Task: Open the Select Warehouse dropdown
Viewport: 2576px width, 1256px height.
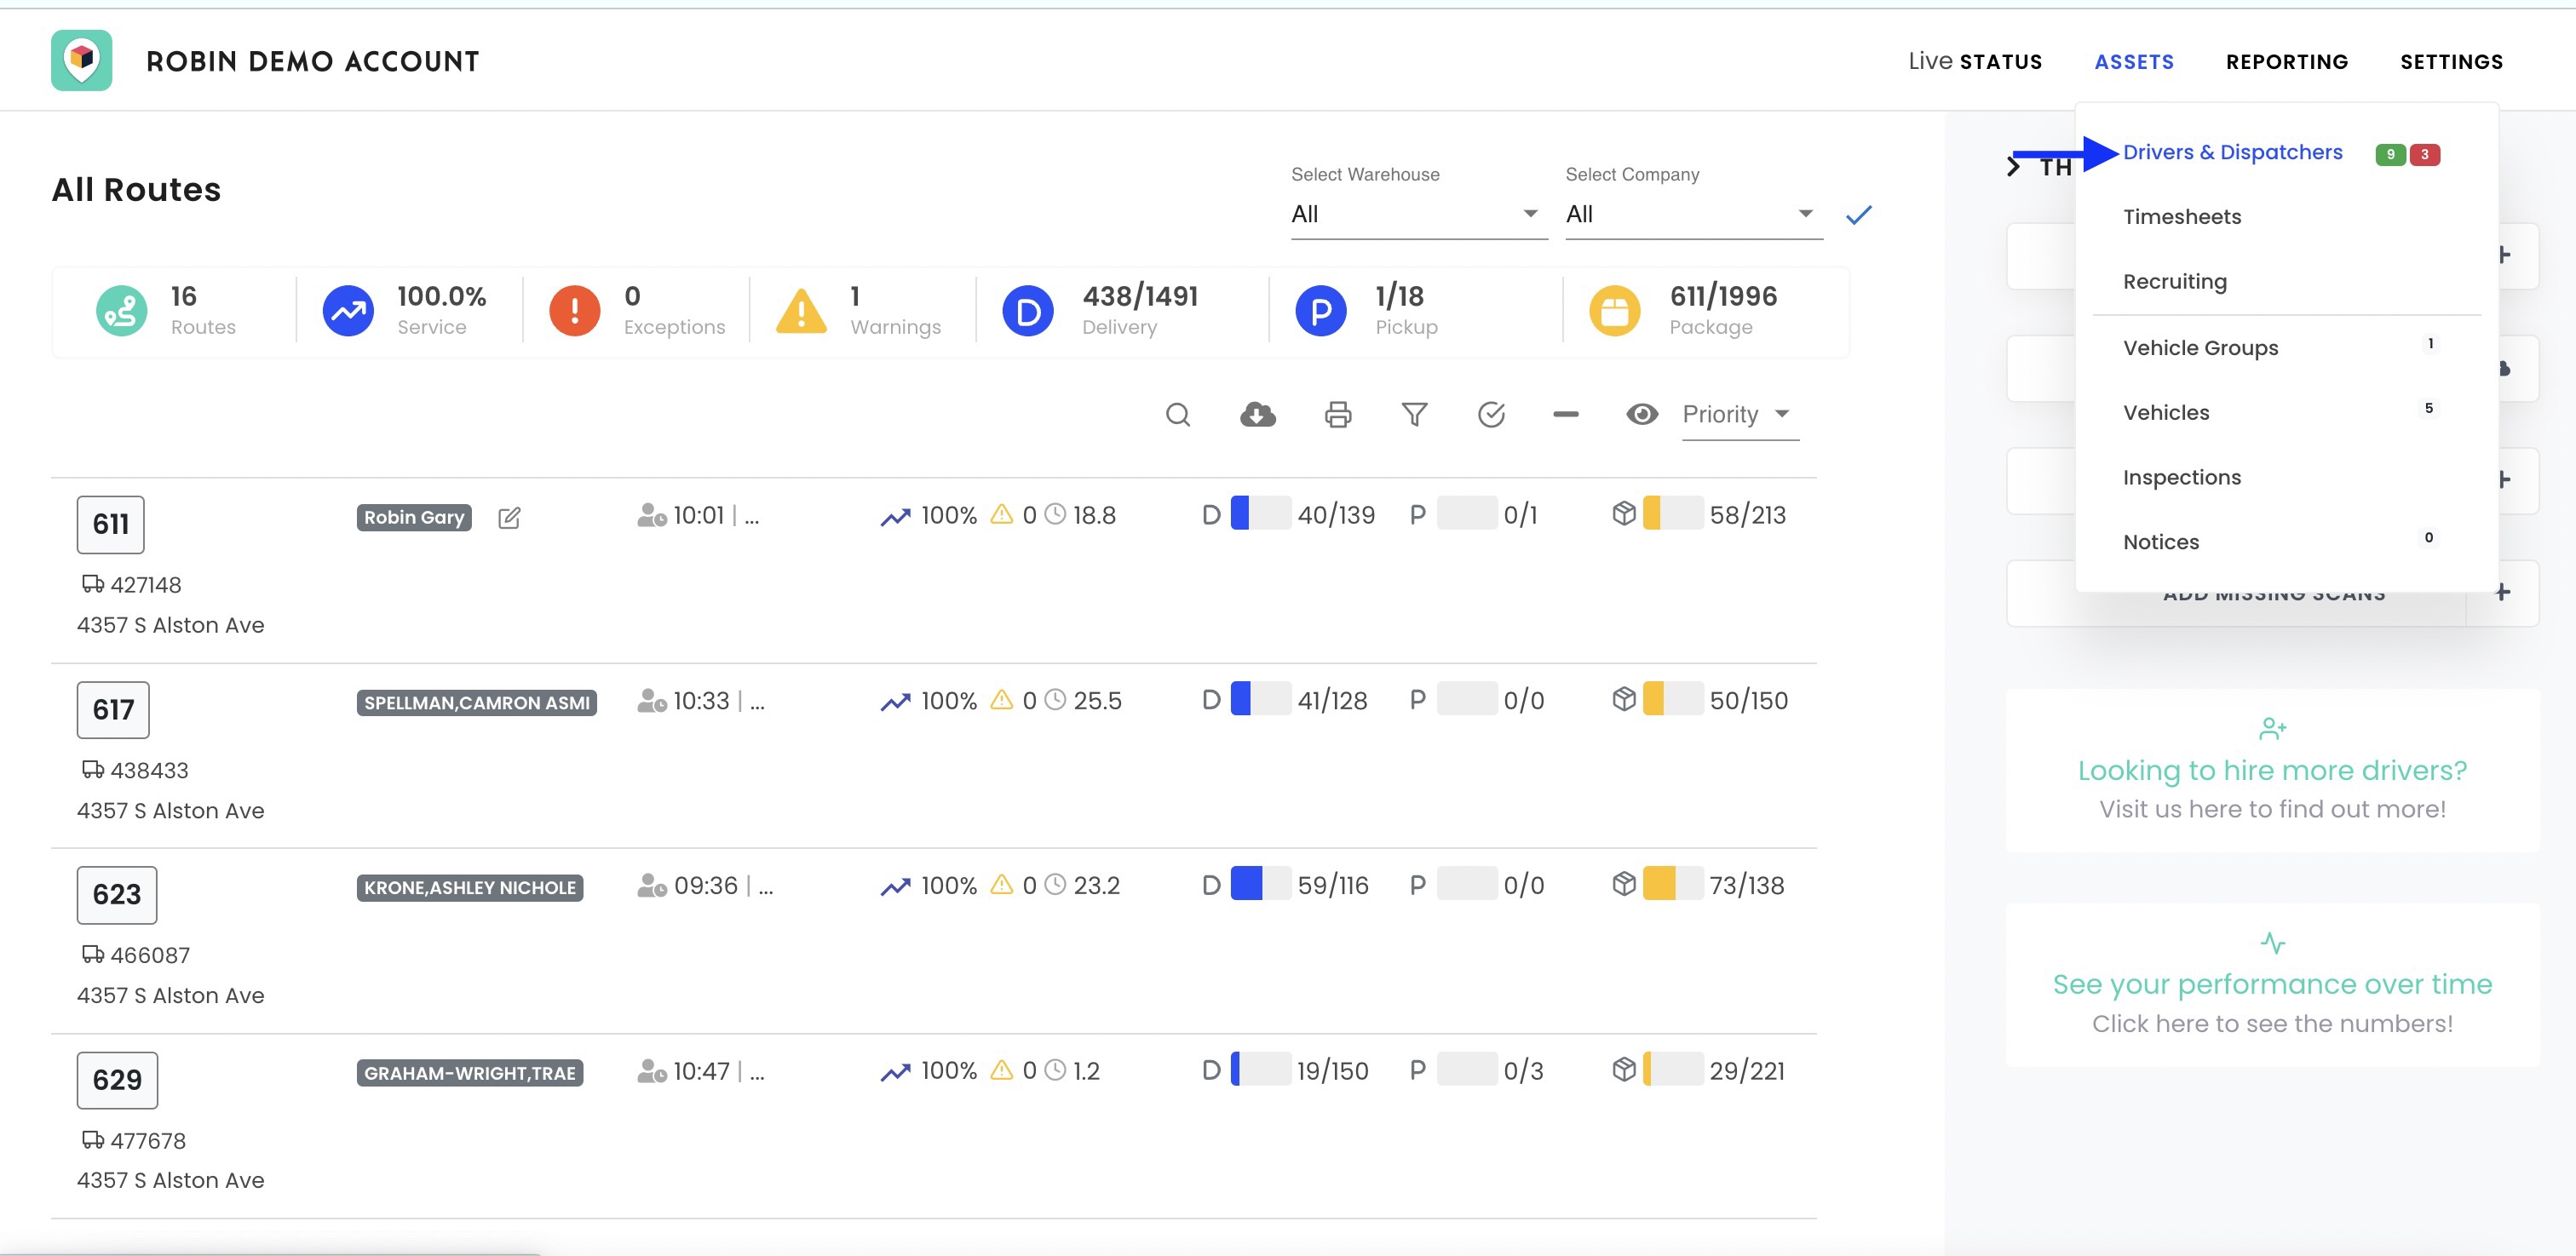Action: click(1419, 214)
